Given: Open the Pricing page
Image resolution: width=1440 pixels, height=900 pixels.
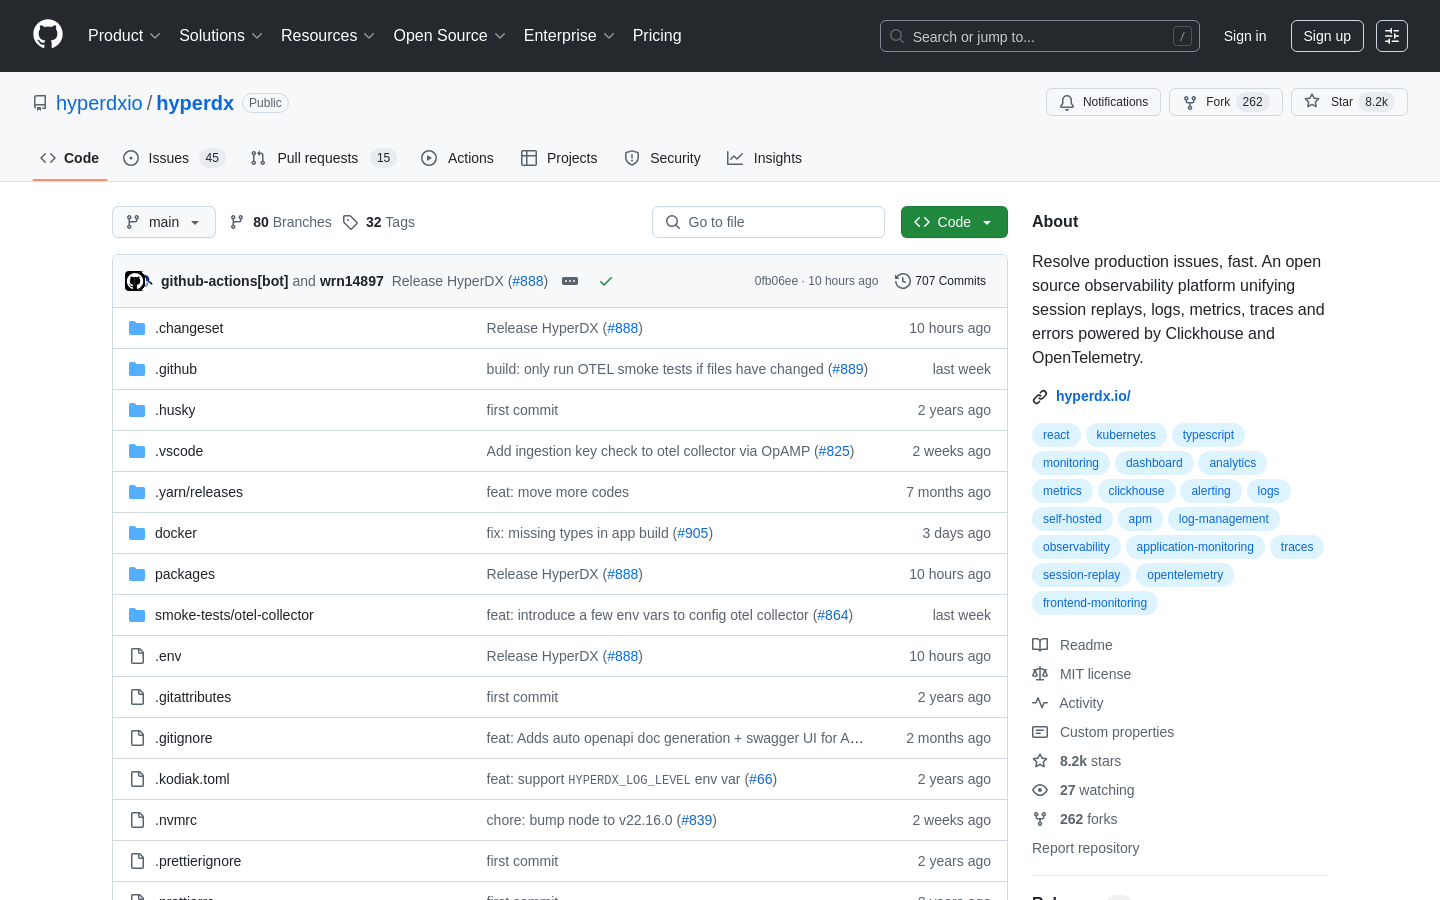Looking at the screenshot, I should [x=657, y=36].
